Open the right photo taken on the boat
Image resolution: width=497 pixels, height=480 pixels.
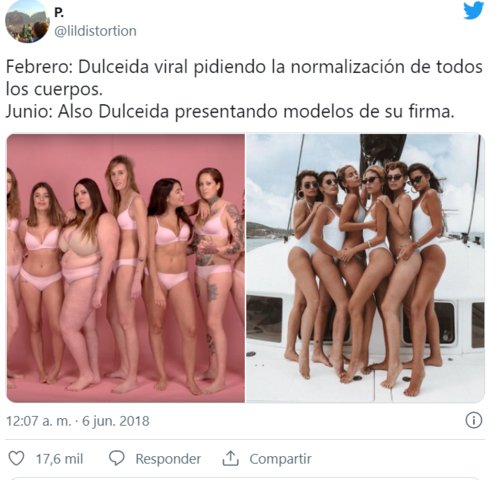pos(365,268)
